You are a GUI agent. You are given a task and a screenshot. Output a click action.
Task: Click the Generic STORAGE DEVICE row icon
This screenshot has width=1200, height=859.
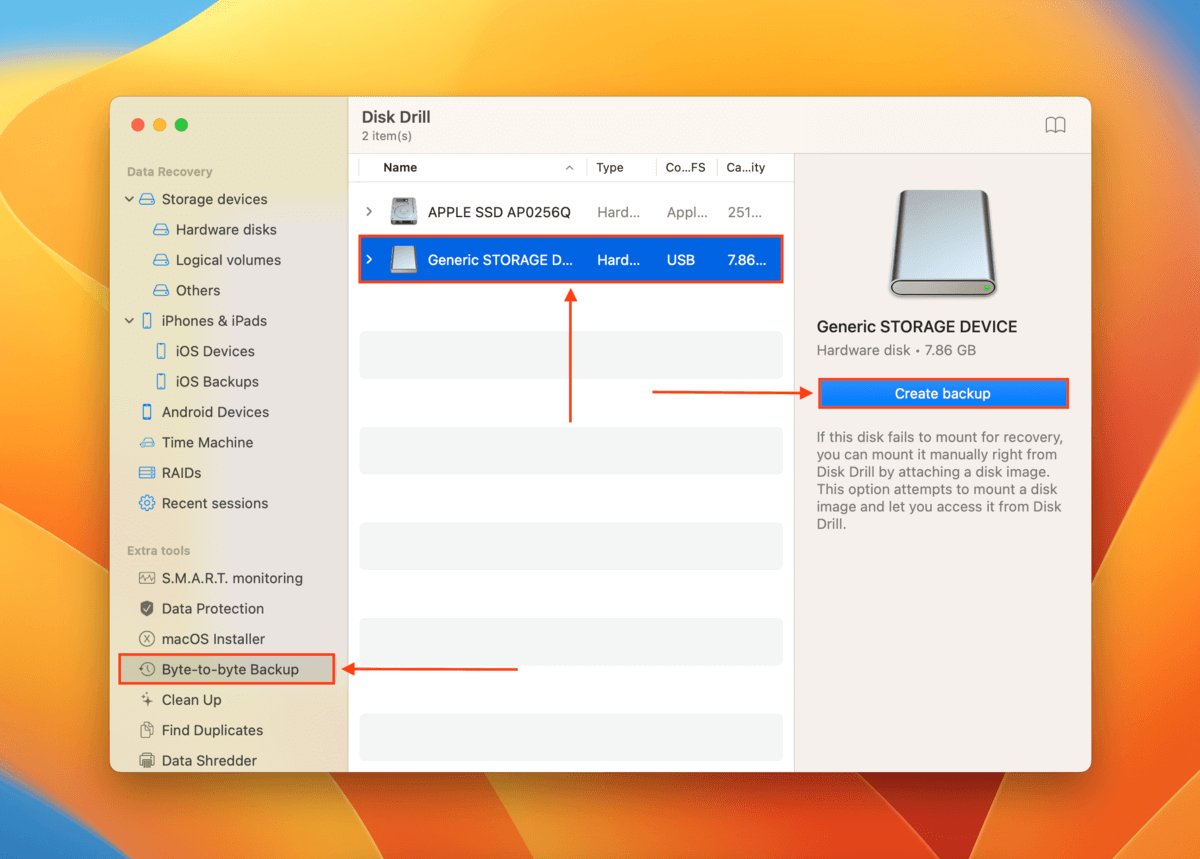click(404, 260)
